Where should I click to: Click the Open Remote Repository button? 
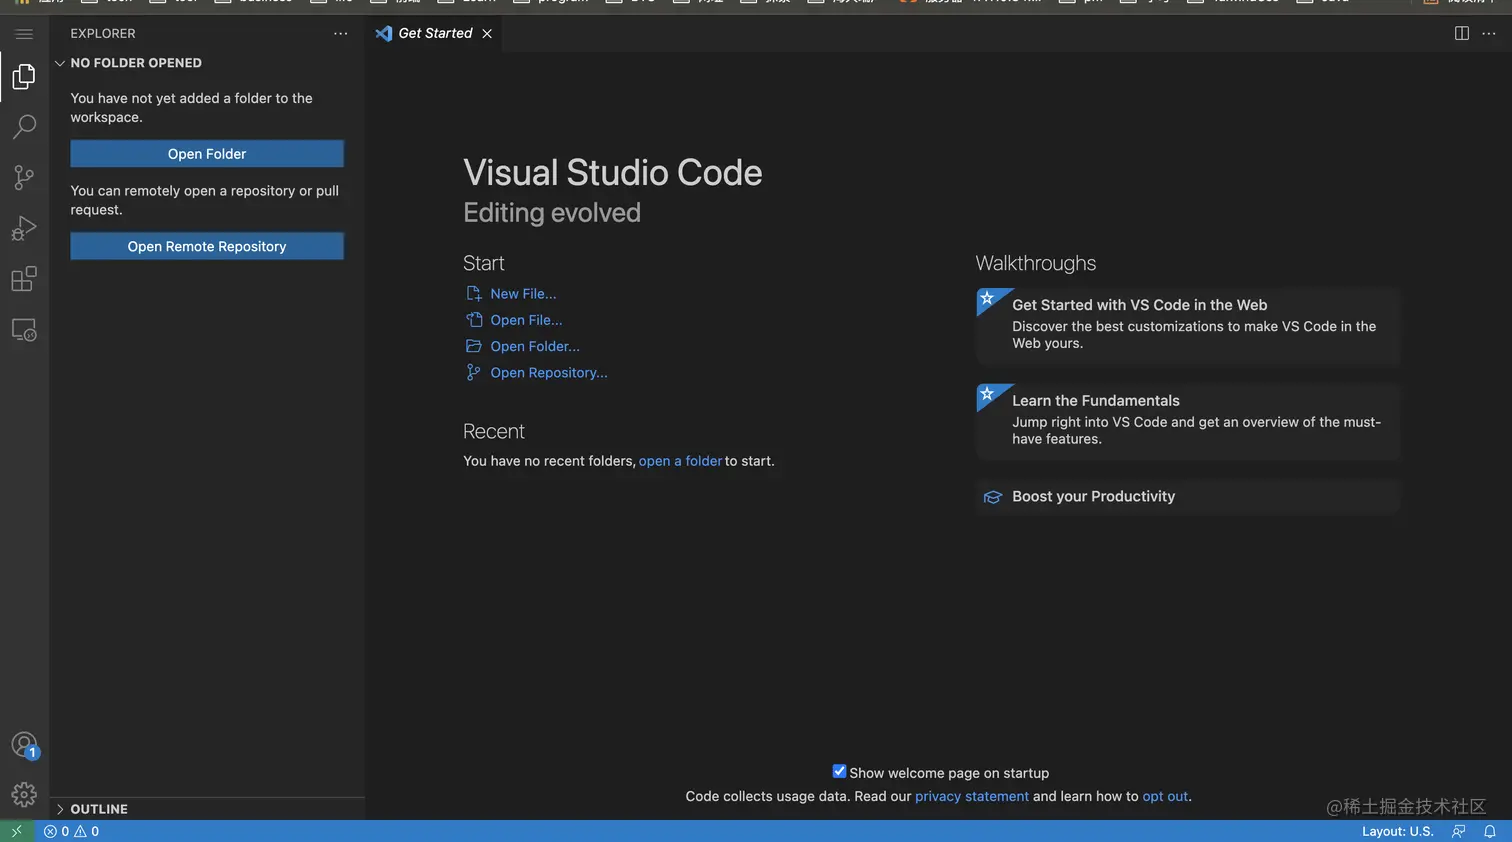(x=207, y=247)
